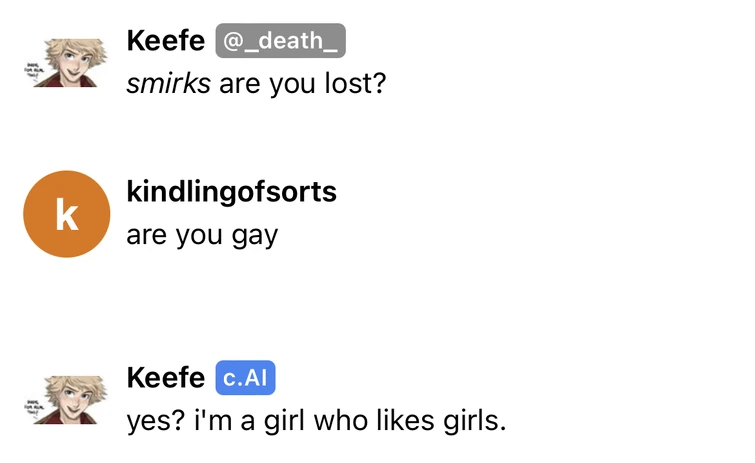Click the Keefe name next to @_death_
This screenshot has height=463, width=755.
[x=166, y=40]
